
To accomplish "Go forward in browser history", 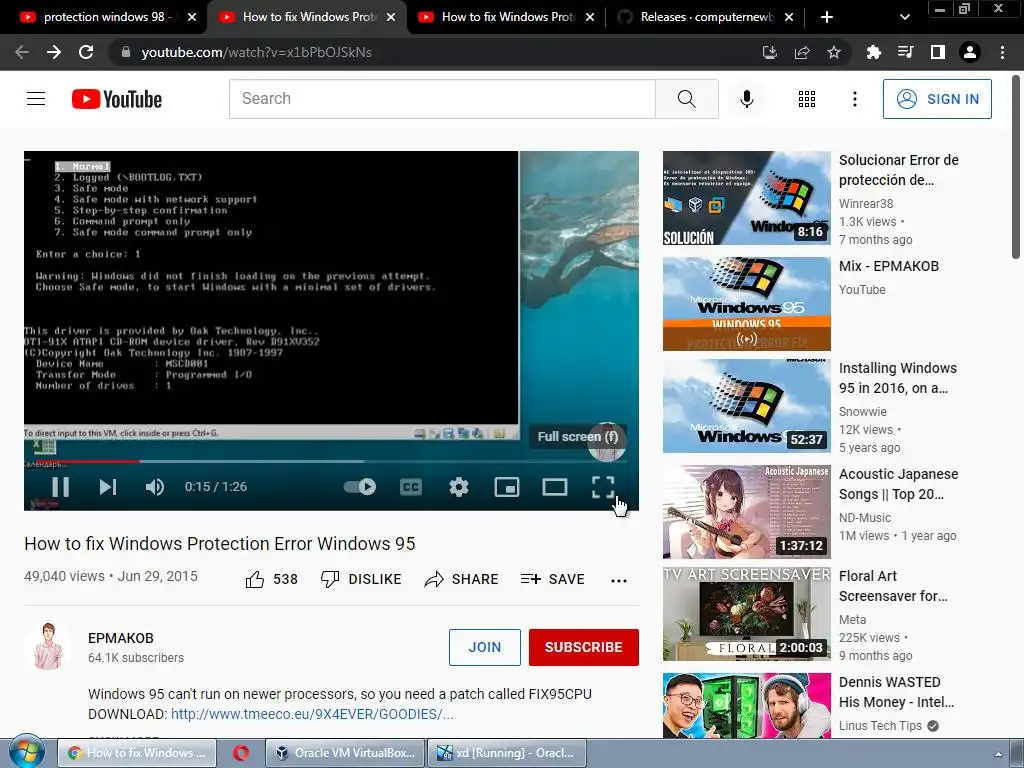I will [x=54, y=52].
